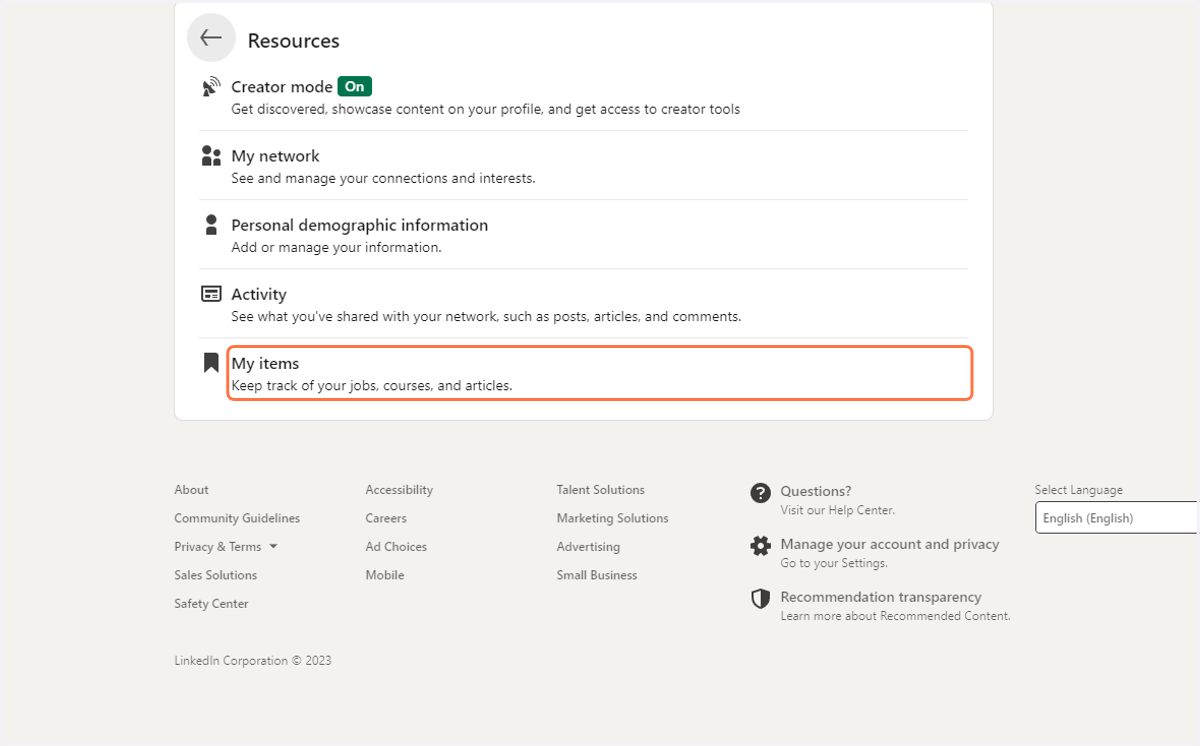Click the Advertising footer link
Image resolution: width=1200 pixels, height=746 pixels.
588,547
